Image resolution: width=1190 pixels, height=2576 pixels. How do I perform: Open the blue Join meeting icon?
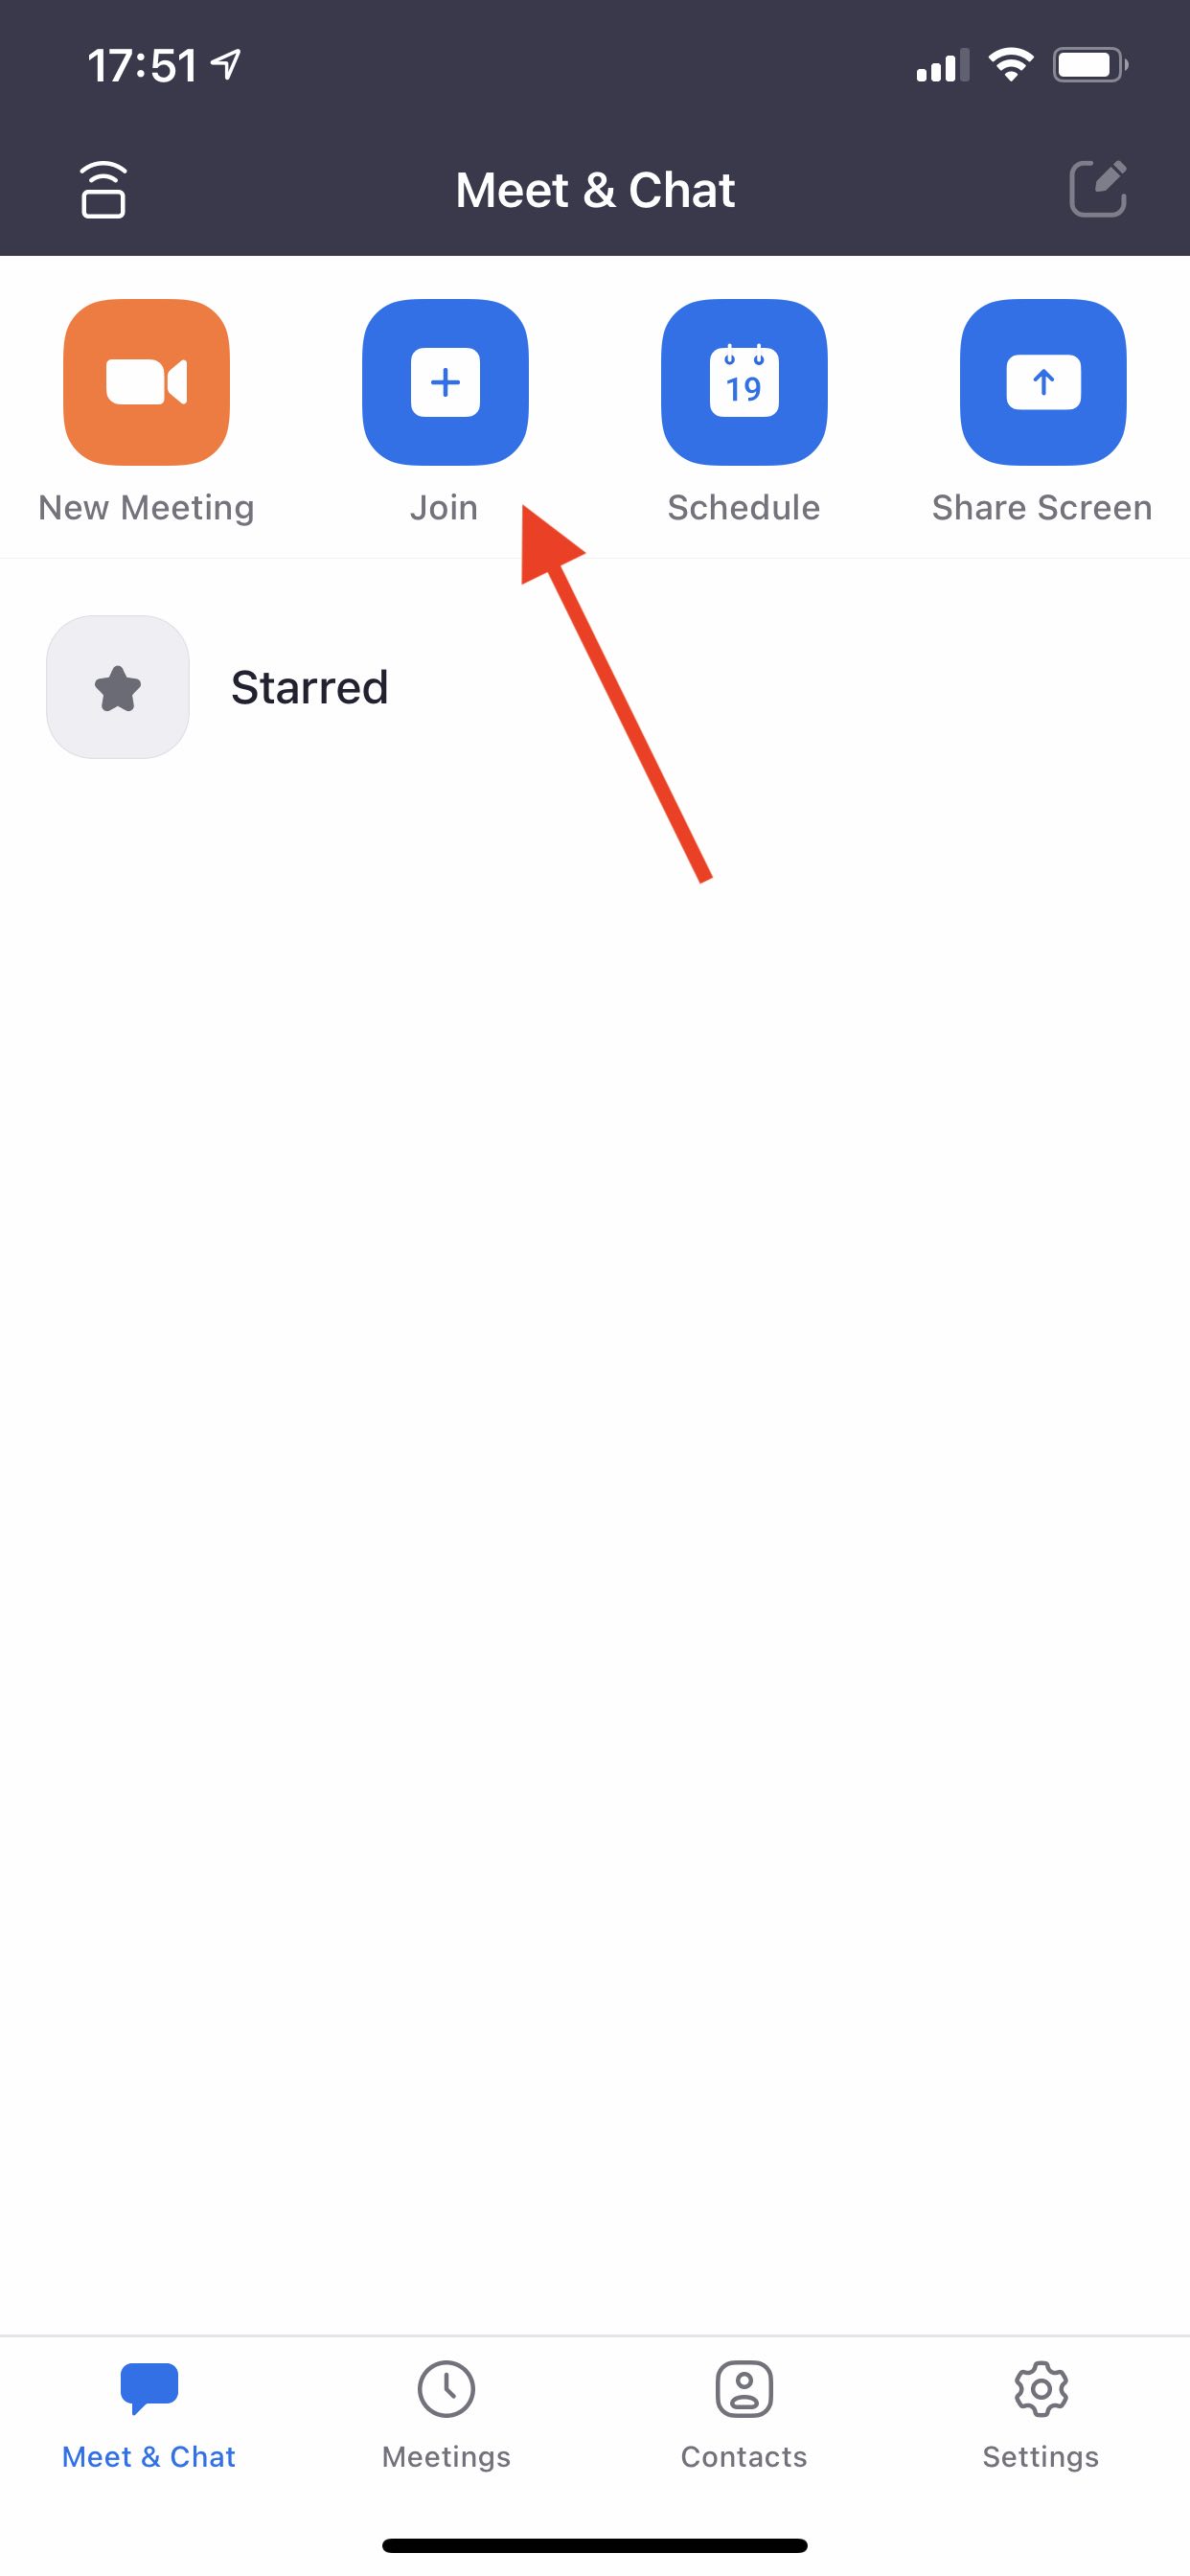pyautogui.click(x=445, y=382)
